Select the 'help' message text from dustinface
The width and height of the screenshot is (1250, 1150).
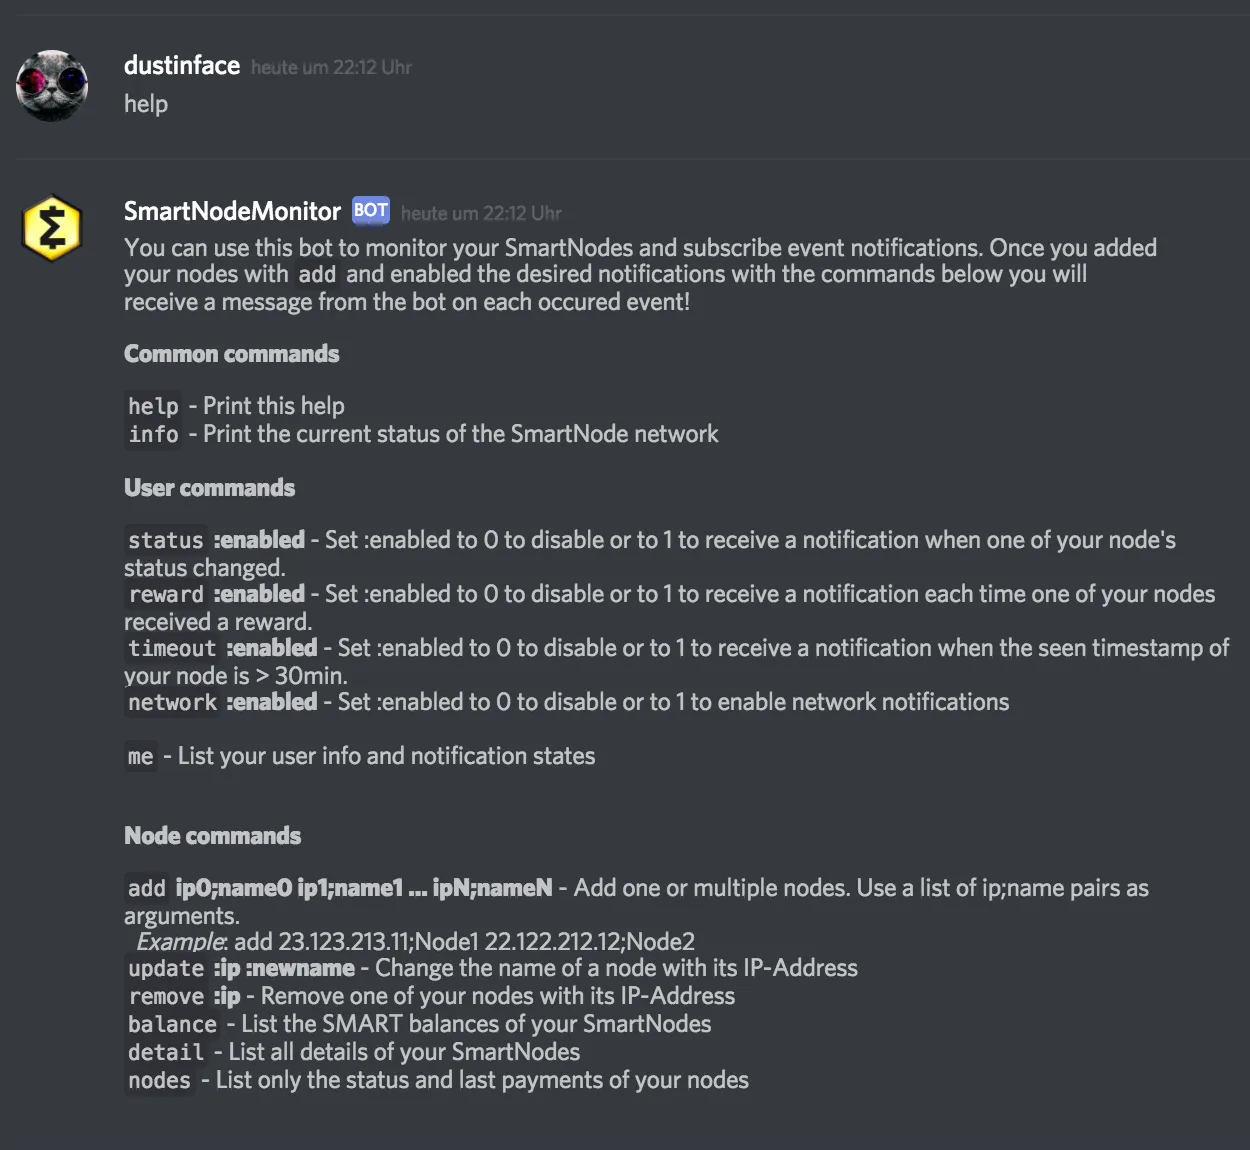146,104
